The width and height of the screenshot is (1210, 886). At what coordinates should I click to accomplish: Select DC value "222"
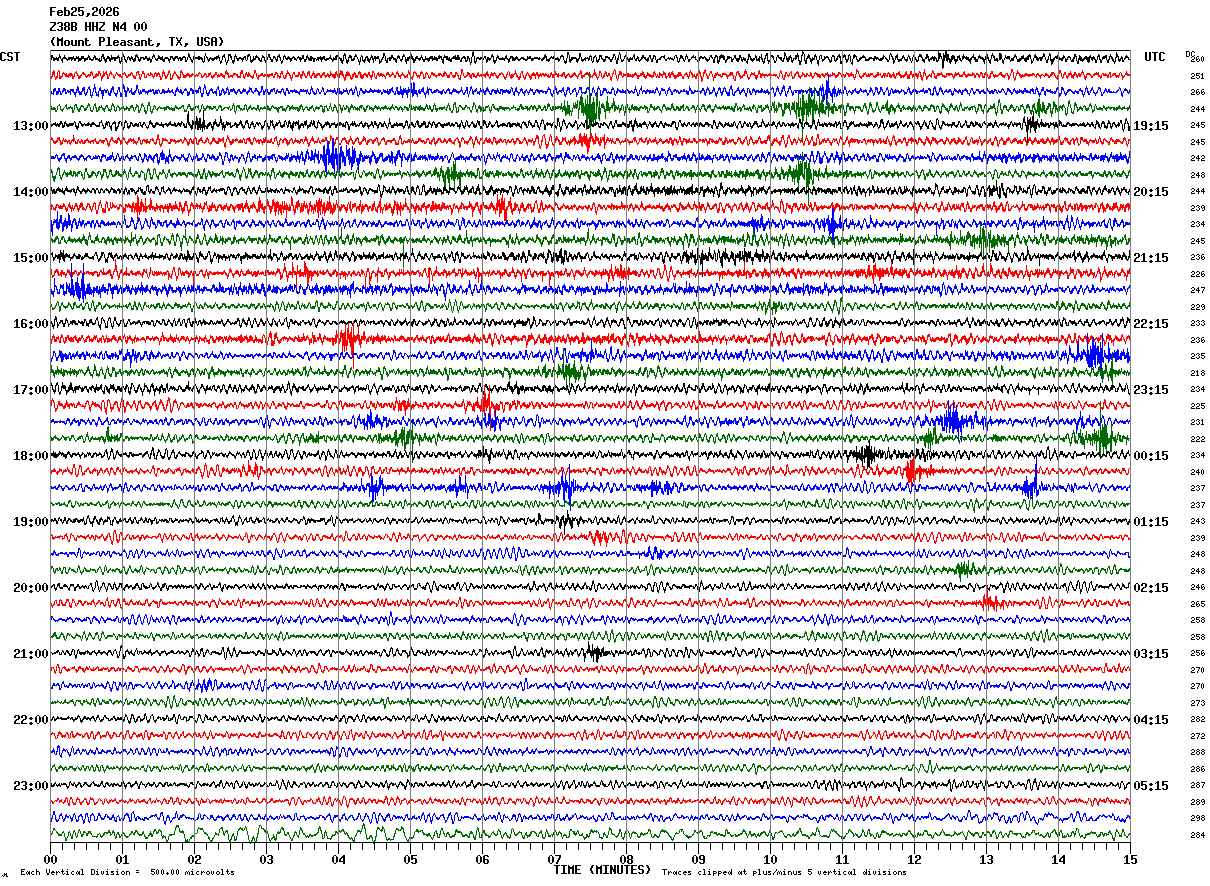click(x=1197, y=439)
